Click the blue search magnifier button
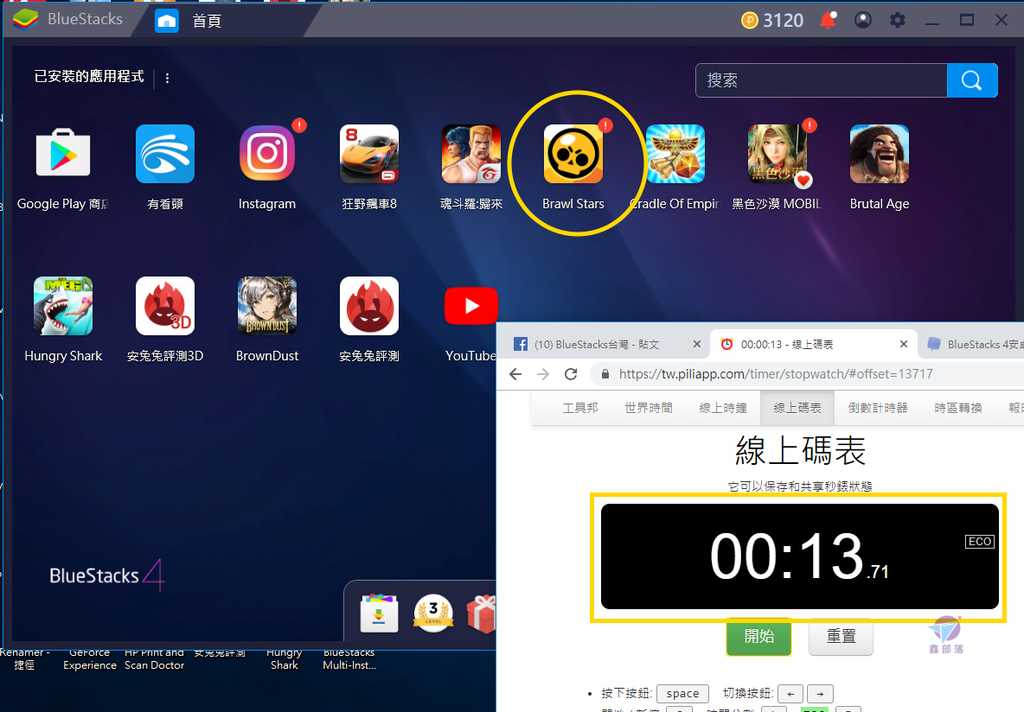The image size is (1024, 712). click(972, 80)
